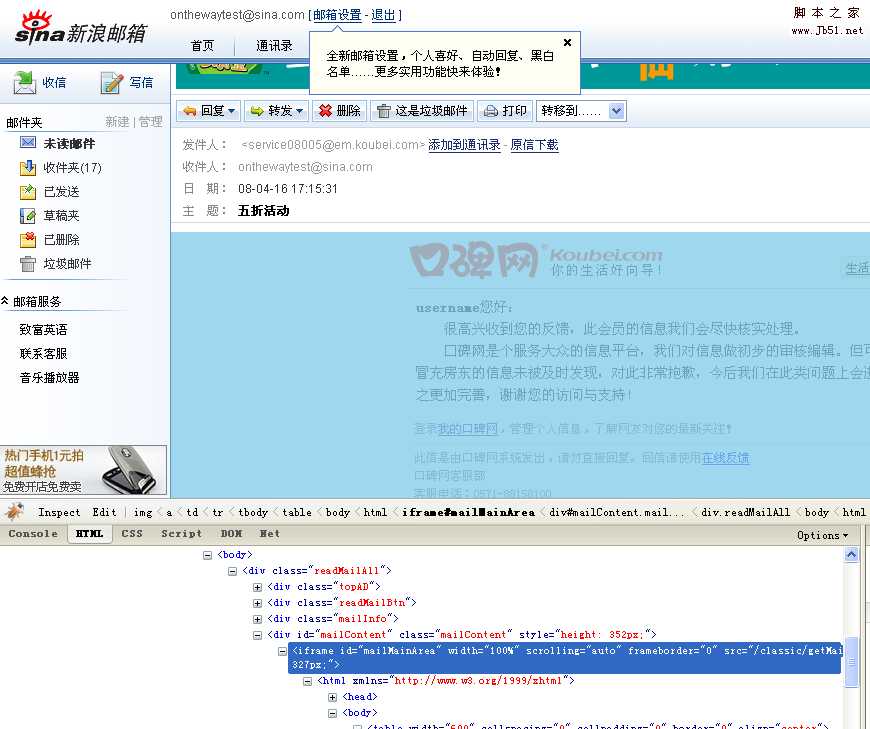This screenshot has width=870, height=729.
Task: Click 添加到通讯录 link
Action: click(464, 145)
